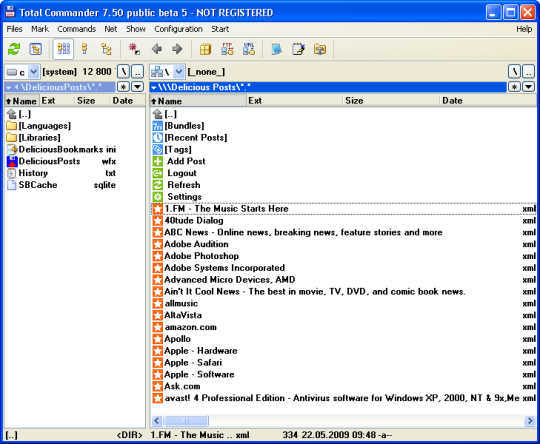Click the left panel parent directory button
The image size is (540, 444).
[137, 72]
